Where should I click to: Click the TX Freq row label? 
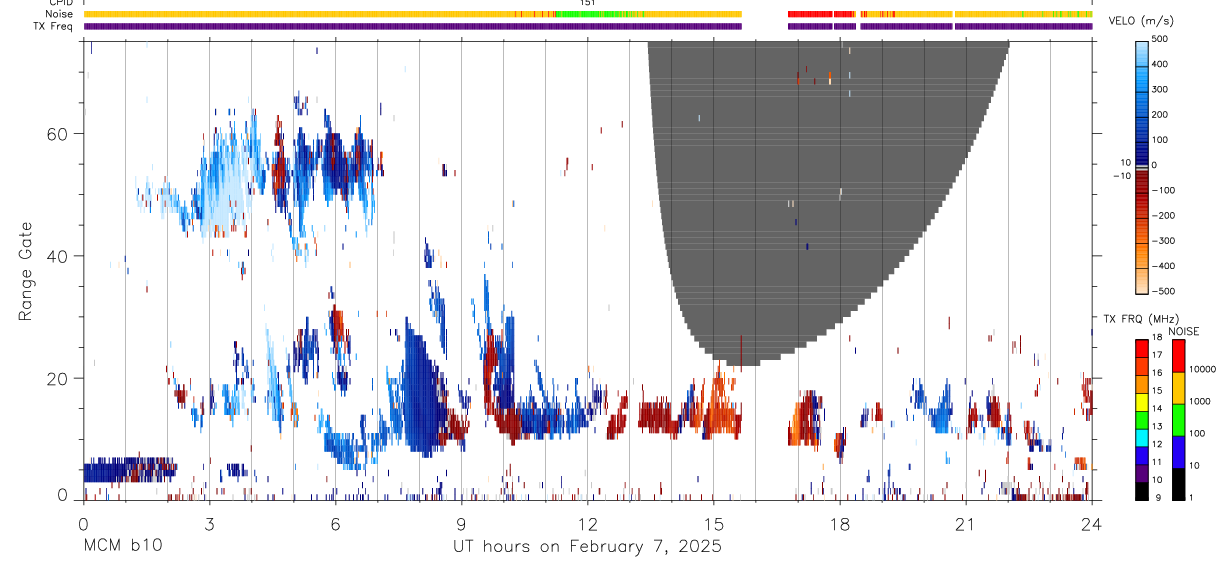pos(53,25)
